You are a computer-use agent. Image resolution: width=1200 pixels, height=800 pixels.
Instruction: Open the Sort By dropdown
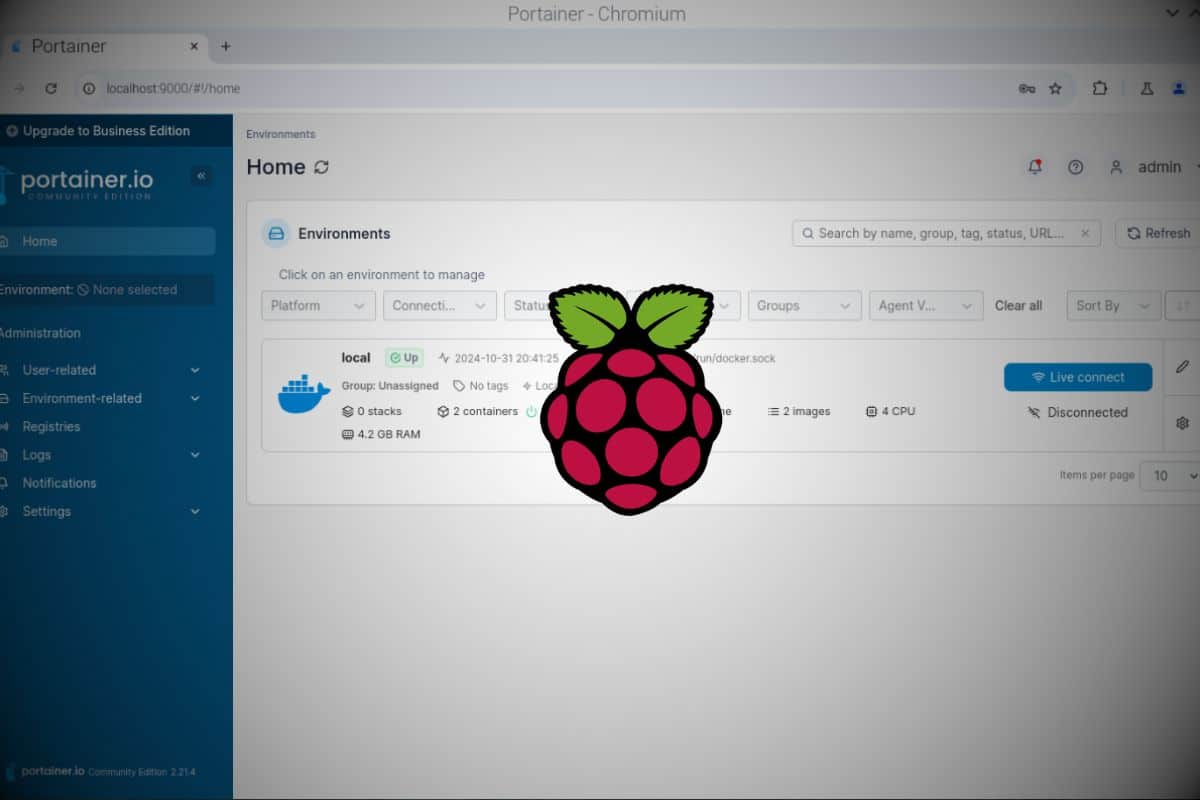[x=1114, y=306]
